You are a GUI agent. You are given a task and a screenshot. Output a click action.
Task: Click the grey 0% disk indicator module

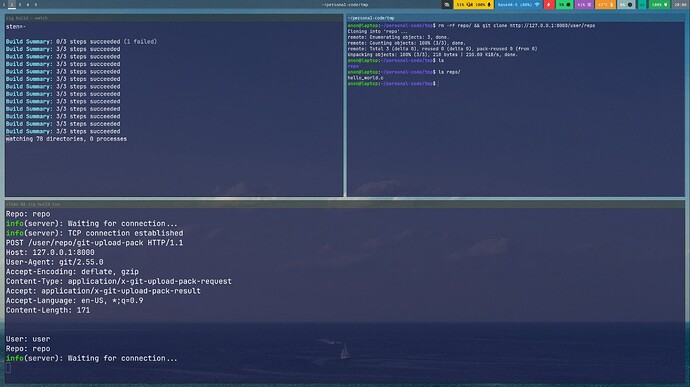click(626, 4)
